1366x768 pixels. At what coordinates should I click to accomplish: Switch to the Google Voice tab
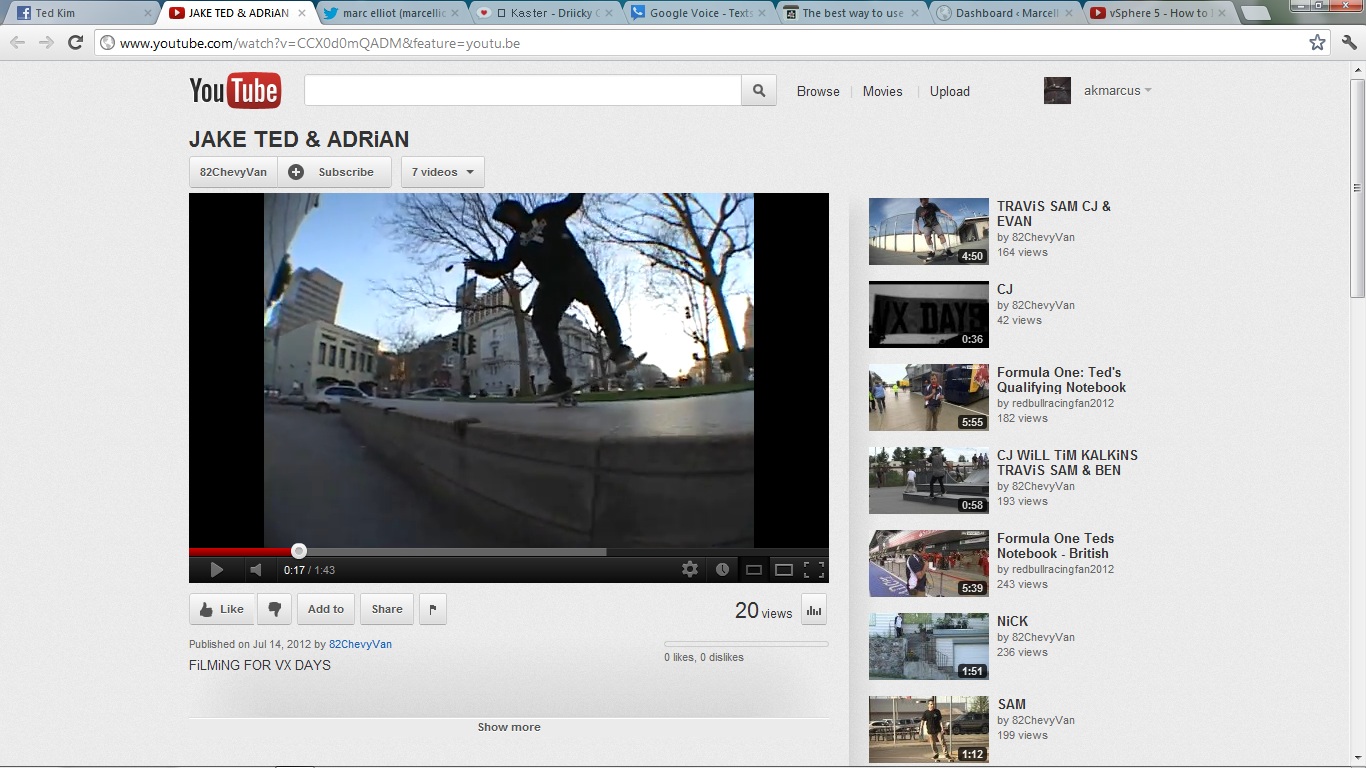pos(700,13)
